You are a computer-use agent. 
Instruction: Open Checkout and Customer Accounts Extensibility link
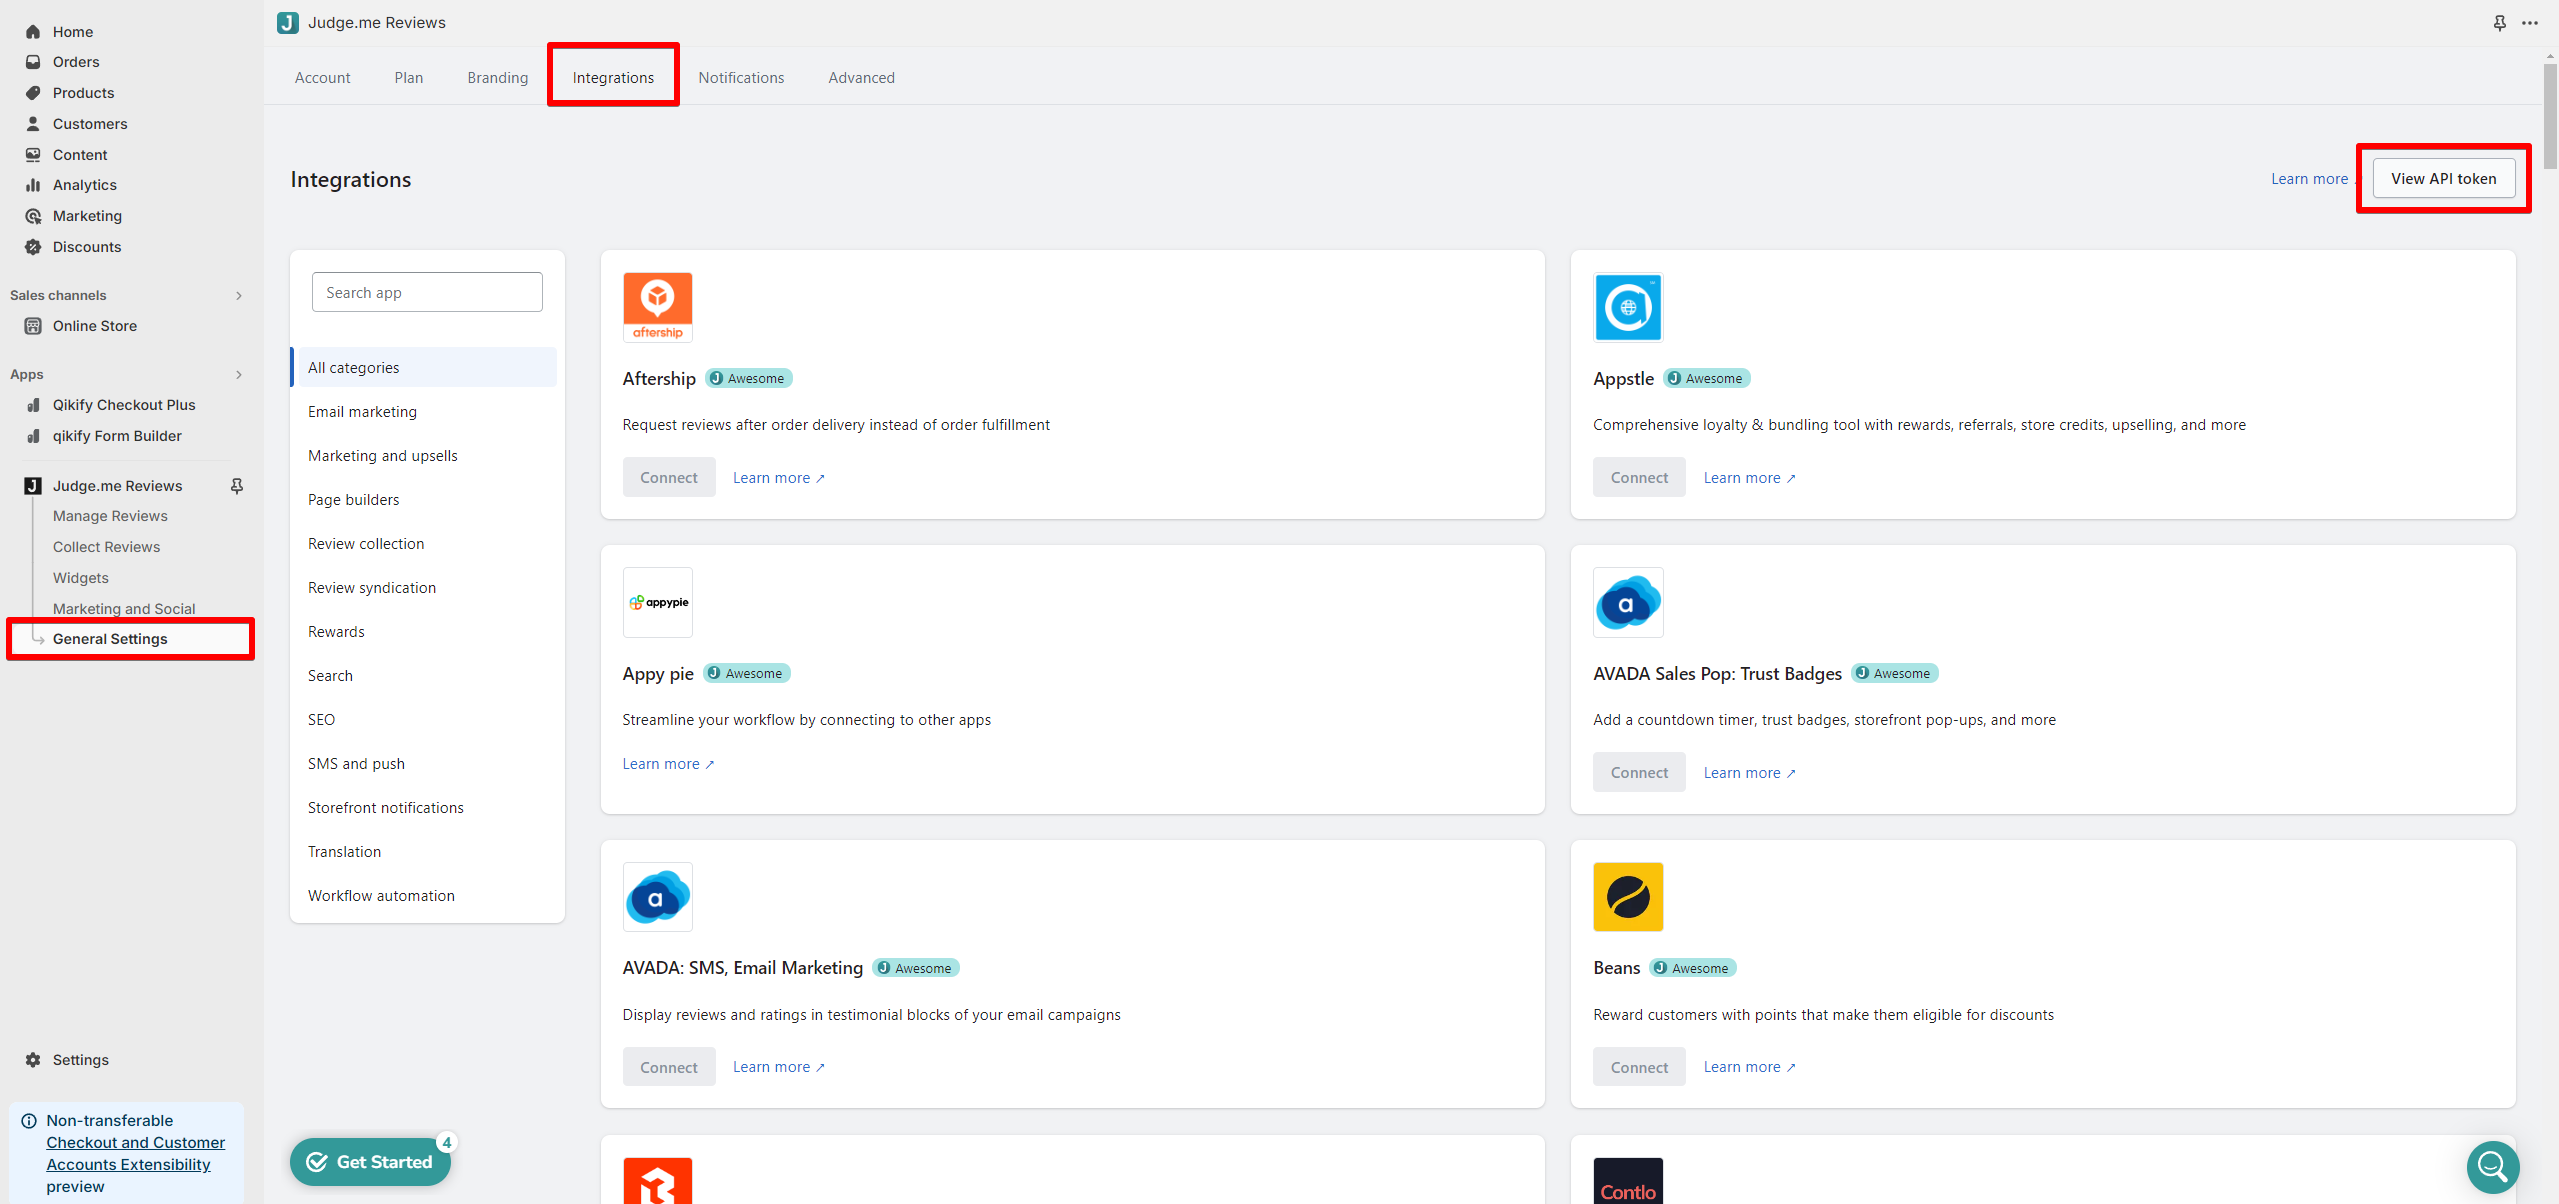[x=135, y=1154]
